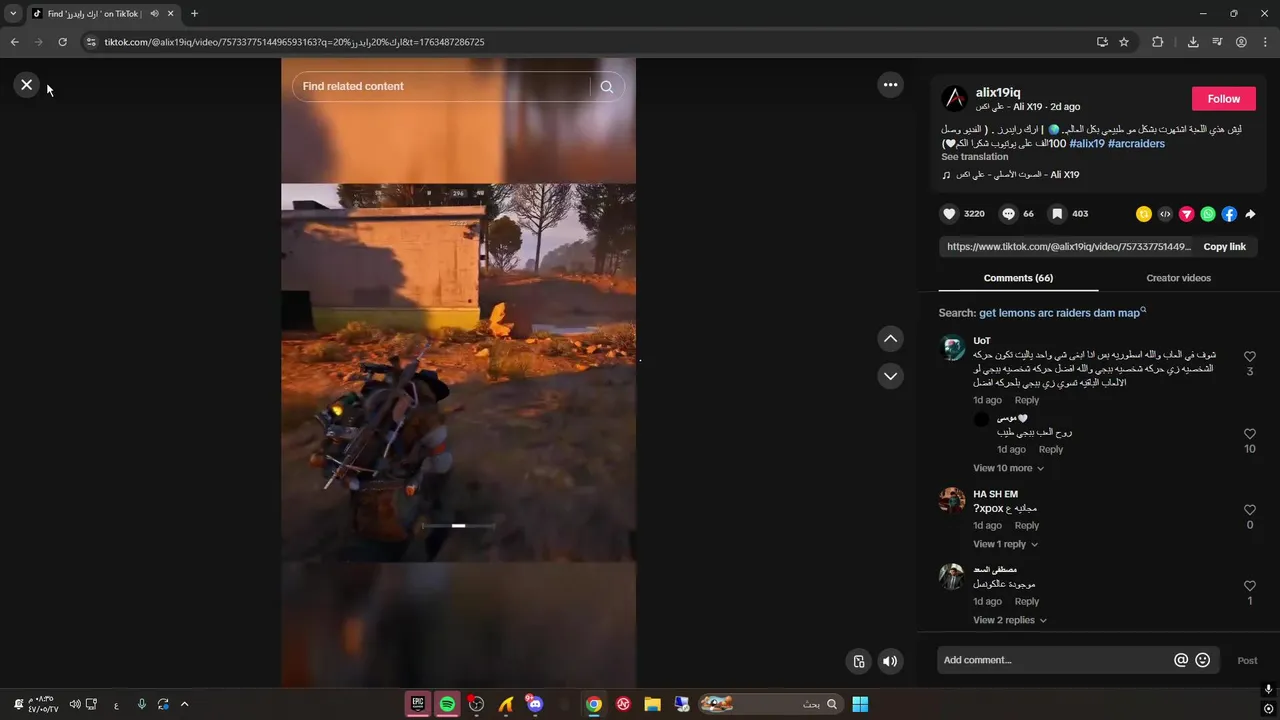Expand View 10 more replies

[x=1008, y=468]
